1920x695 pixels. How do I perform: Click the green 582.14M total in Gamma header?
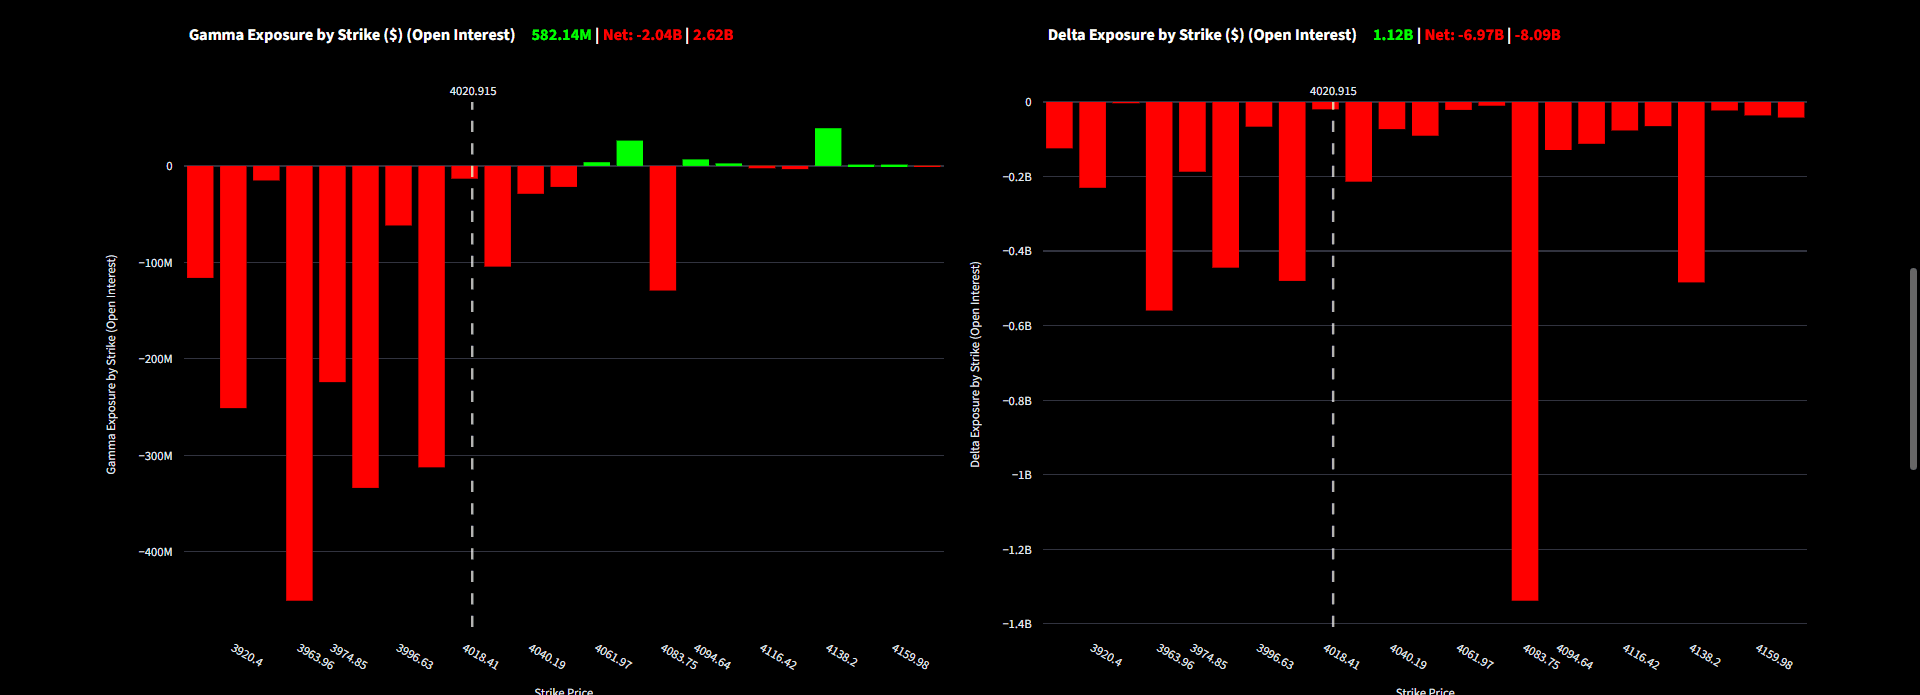point(561,35)
